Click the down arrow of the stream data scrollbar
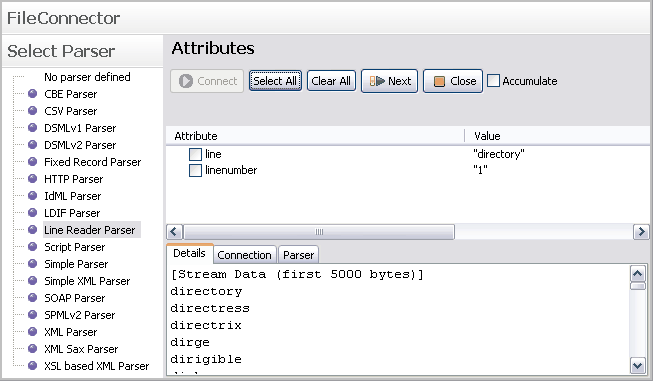654x382 pixels. click(x=638, y=366)
